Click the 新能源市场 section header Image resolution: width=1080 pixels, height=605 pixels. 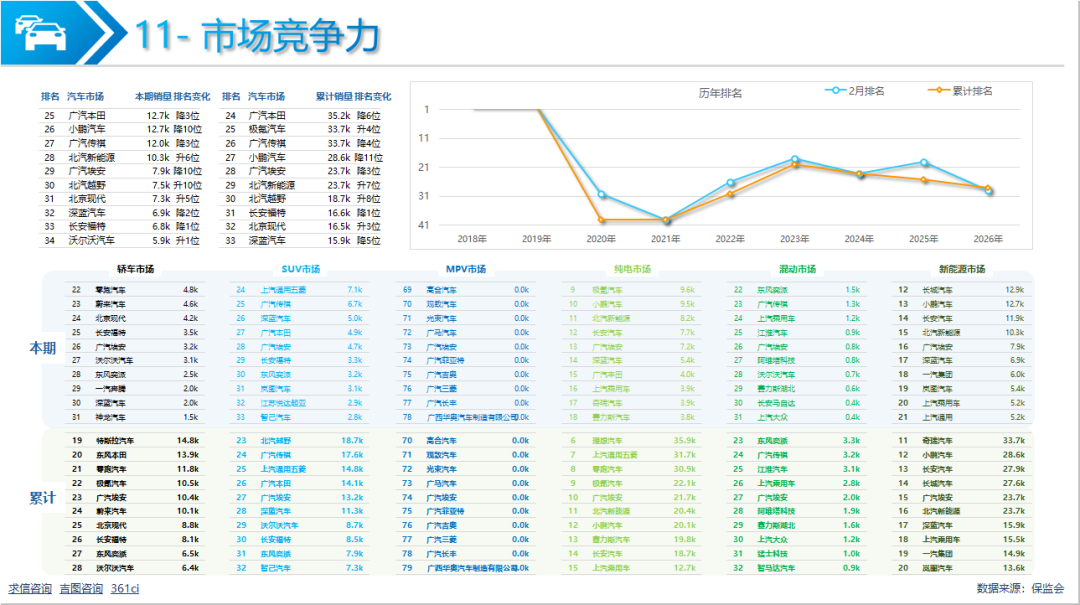(961, 269)
